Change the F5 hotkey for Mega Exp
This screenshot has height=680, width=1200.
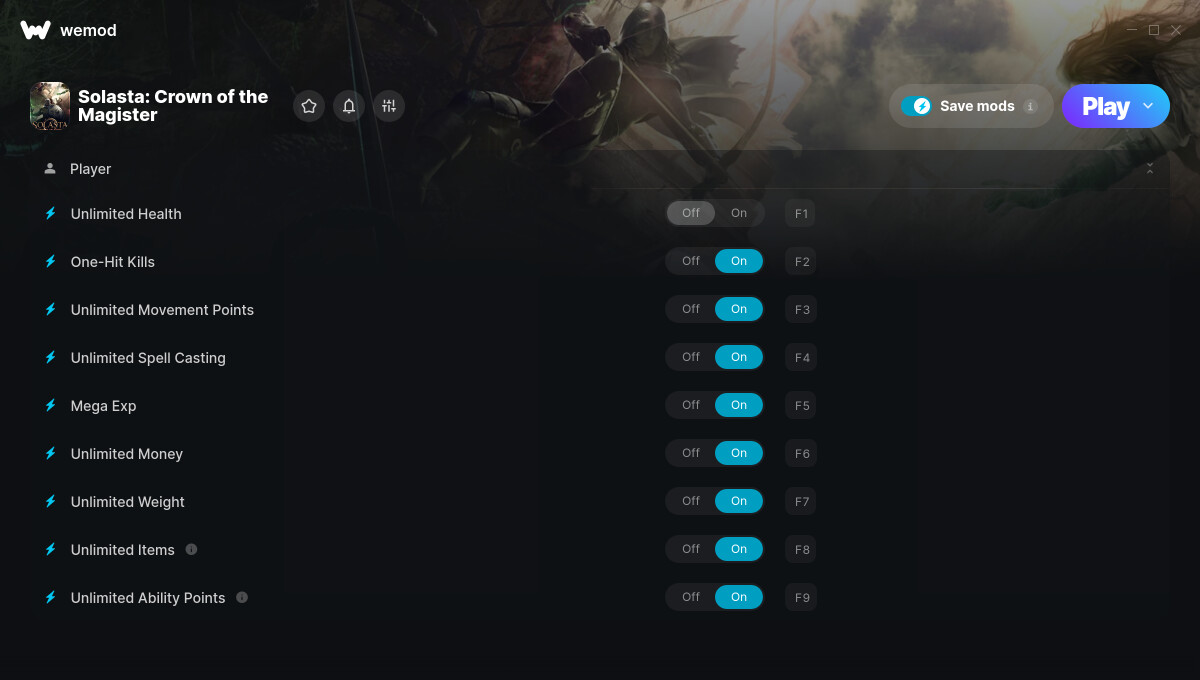(801, 405)
